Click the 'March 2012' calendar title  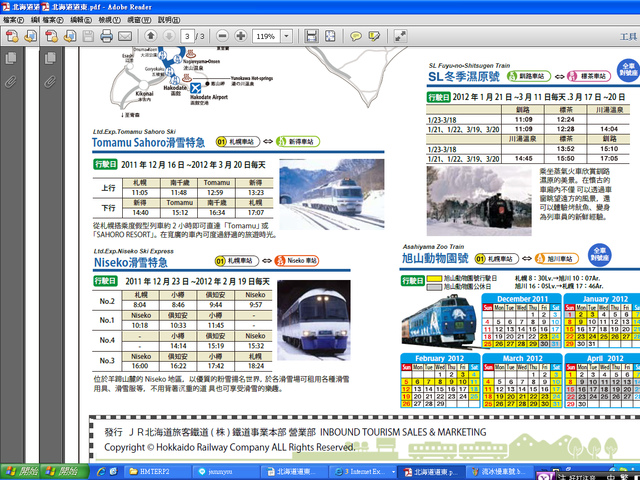coord(522,358)
